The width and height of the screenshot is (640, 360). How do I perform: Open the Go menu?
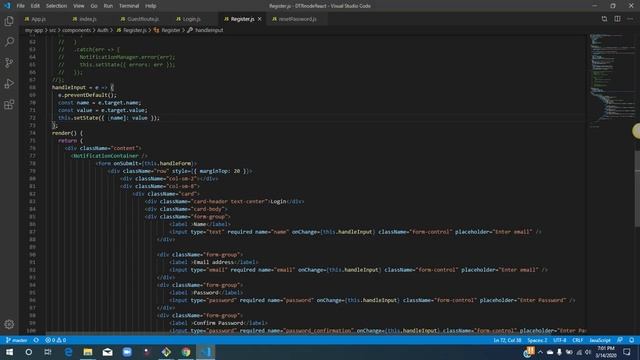point(94,6)
